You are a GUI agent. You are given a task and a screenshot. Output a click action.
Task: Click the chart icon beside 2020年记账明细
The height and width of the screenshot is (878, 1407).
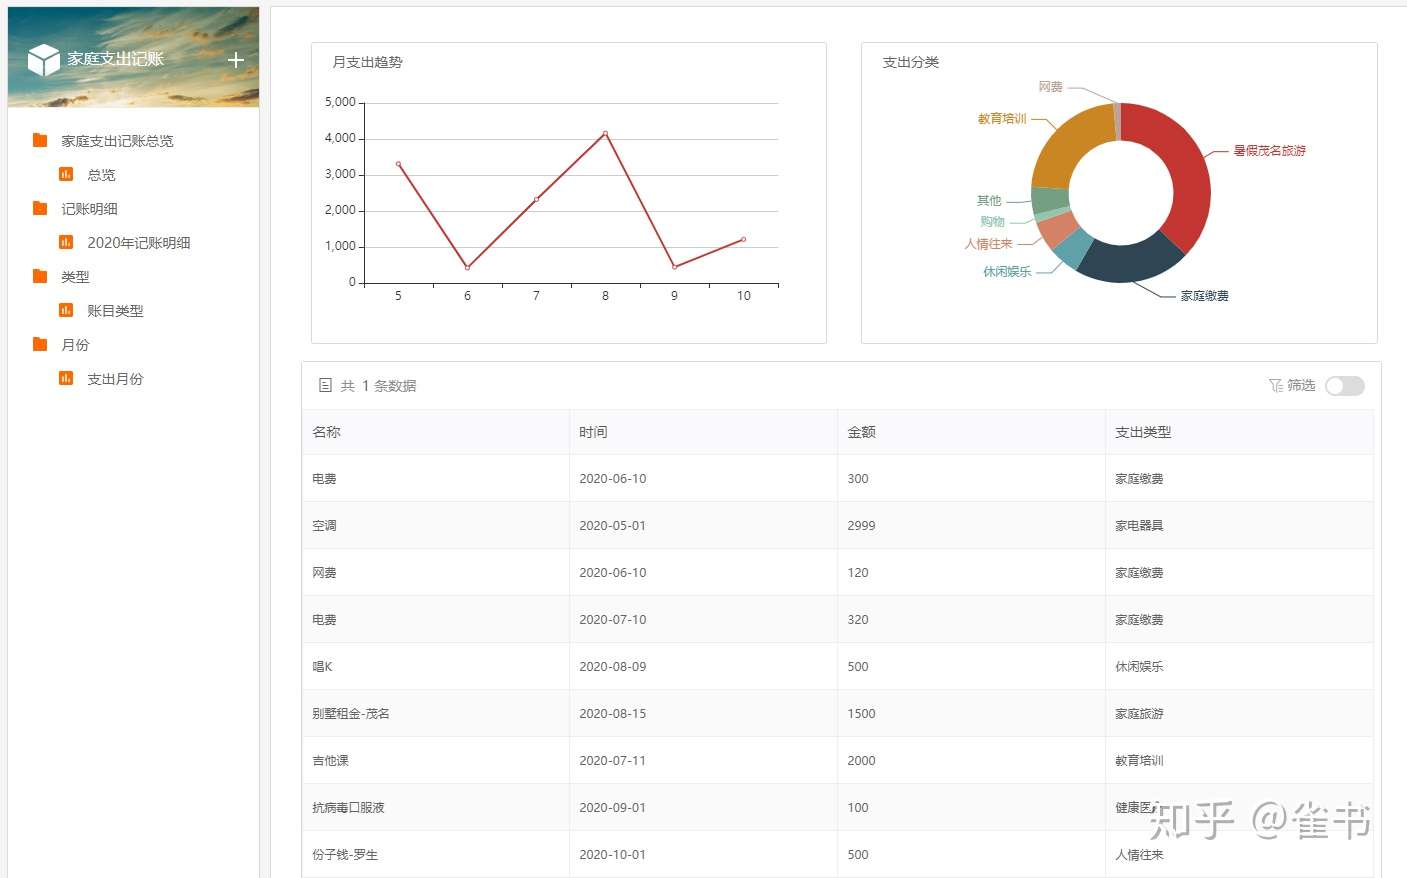point(66,242)
